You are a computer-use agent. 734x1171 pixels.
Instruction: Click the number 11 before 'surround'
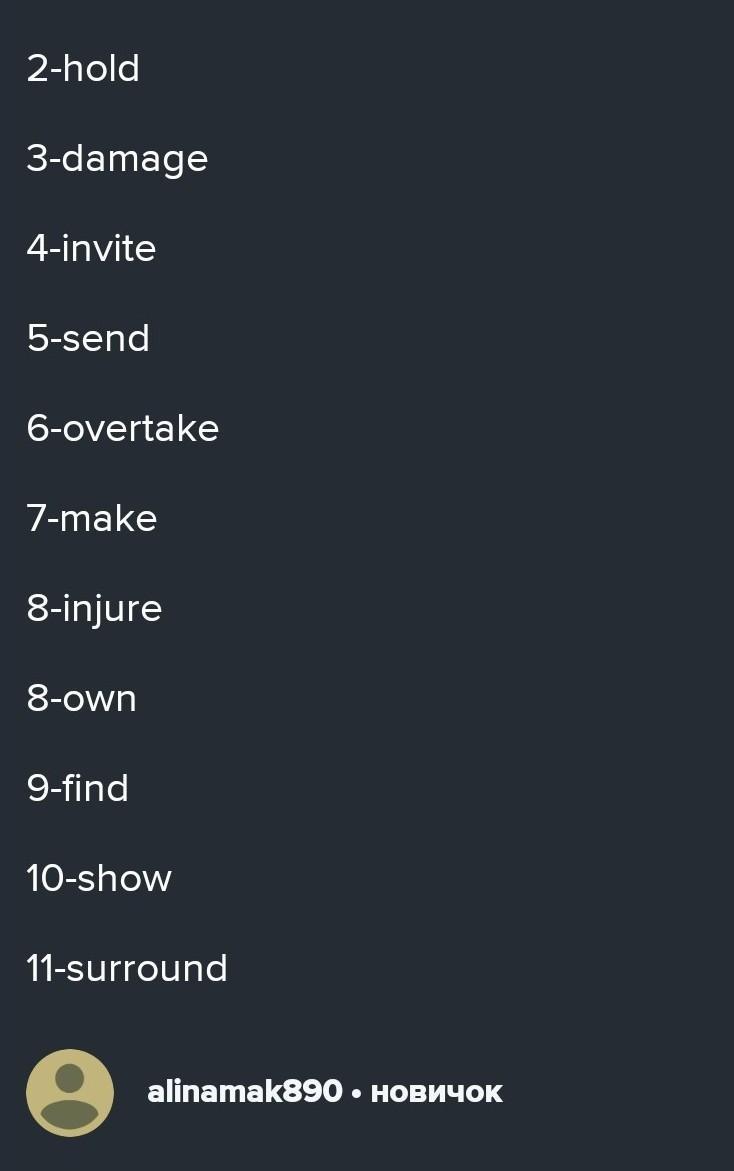tap(40, 969)
